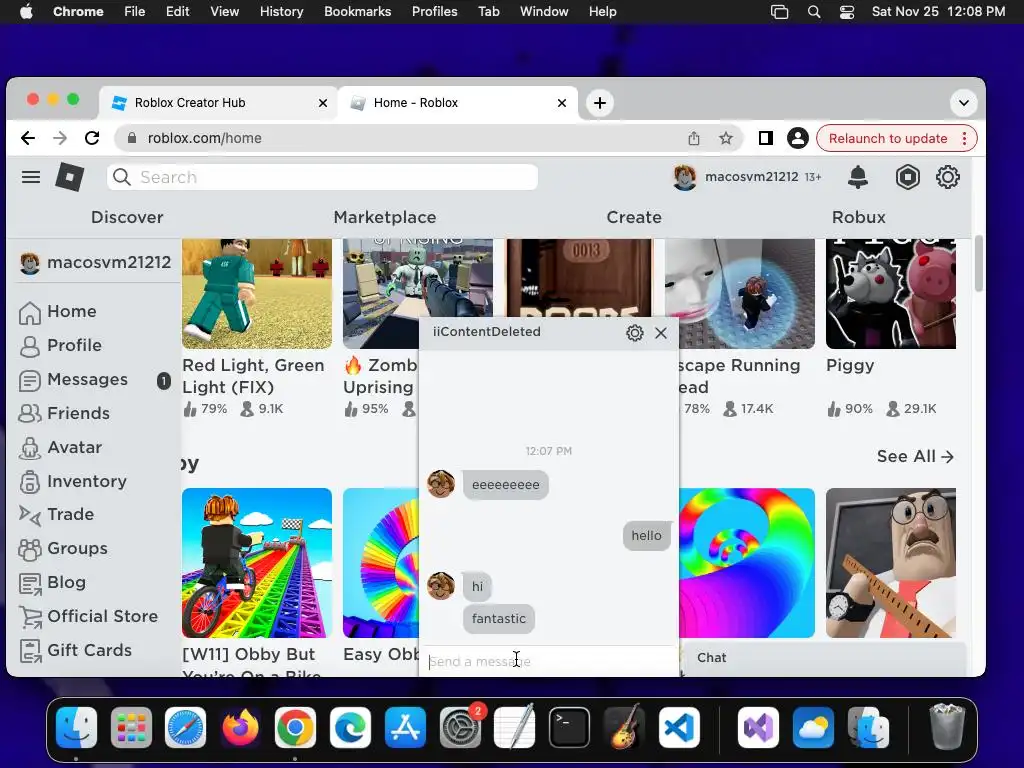Bookmark this page with the star
Screen dimensions: 1024x768
(x=726, y=138)
